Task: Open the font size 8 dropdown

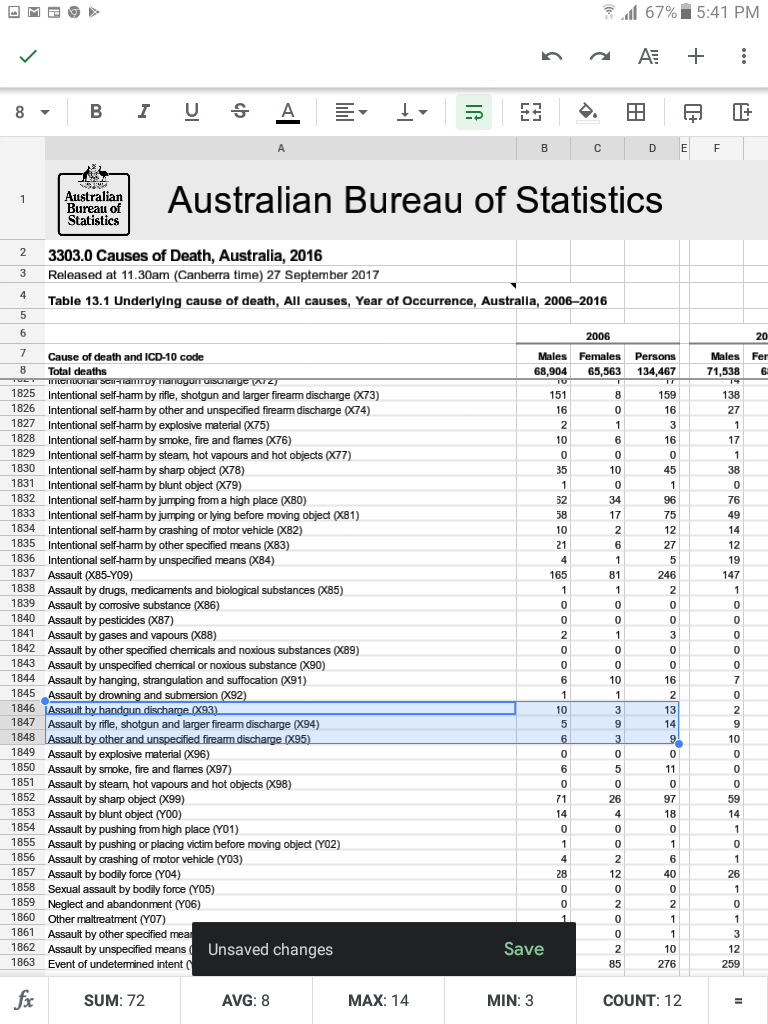Action: click(x=32, y=112)
